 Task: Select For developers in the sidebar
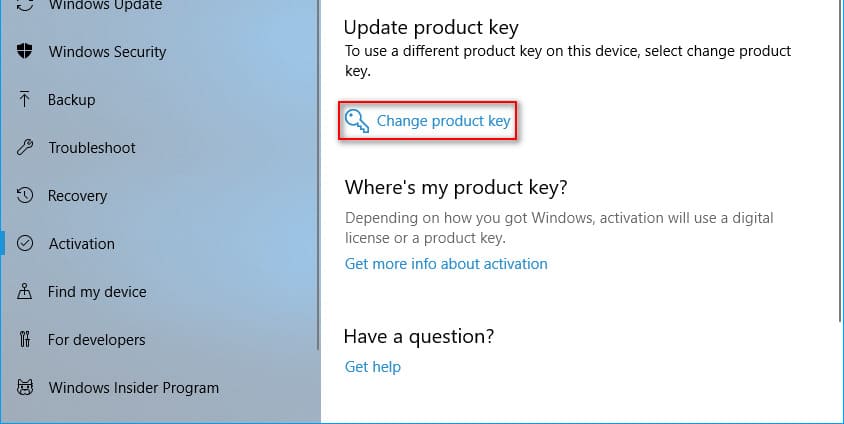(x=96, y=340)
